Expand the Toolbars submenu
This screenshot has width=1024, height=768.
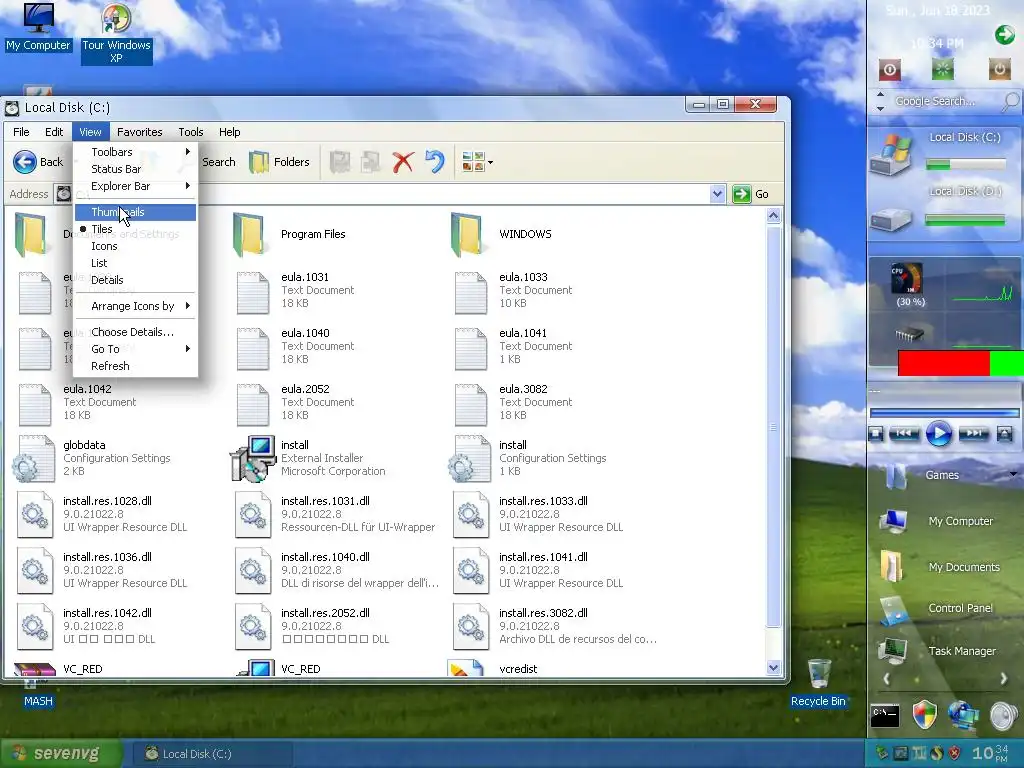coord(135,152)
